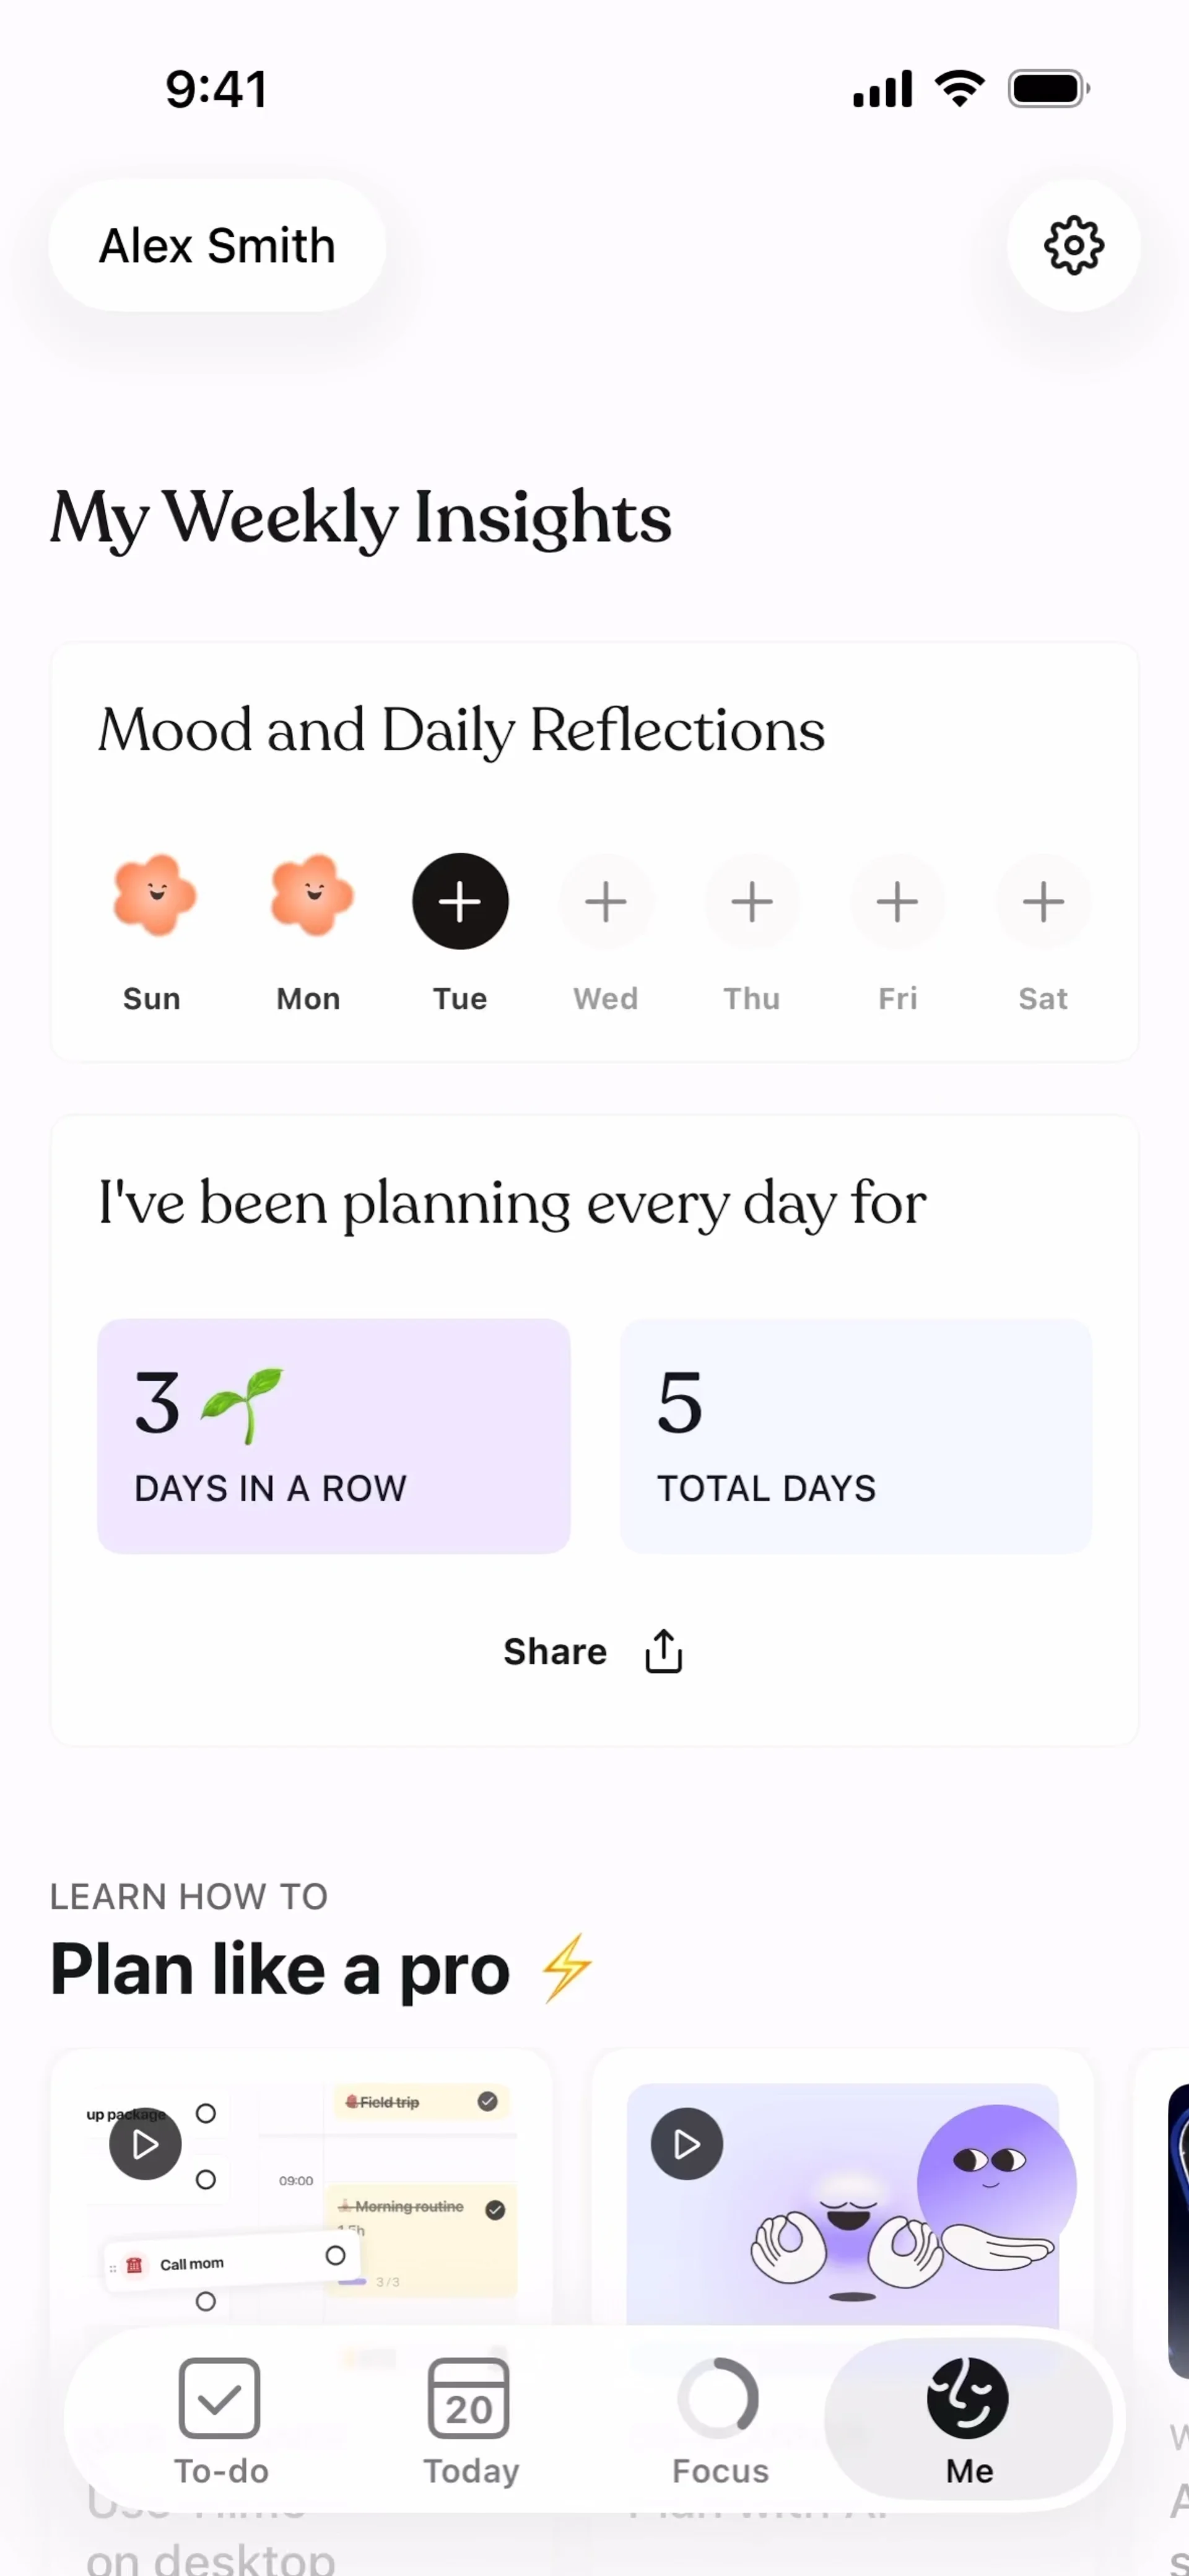Image resolution: width=1189 pixels, height=2576 pixels.
Task: Add a mood reflection for Friday
Action: click(x=897, y=901)
